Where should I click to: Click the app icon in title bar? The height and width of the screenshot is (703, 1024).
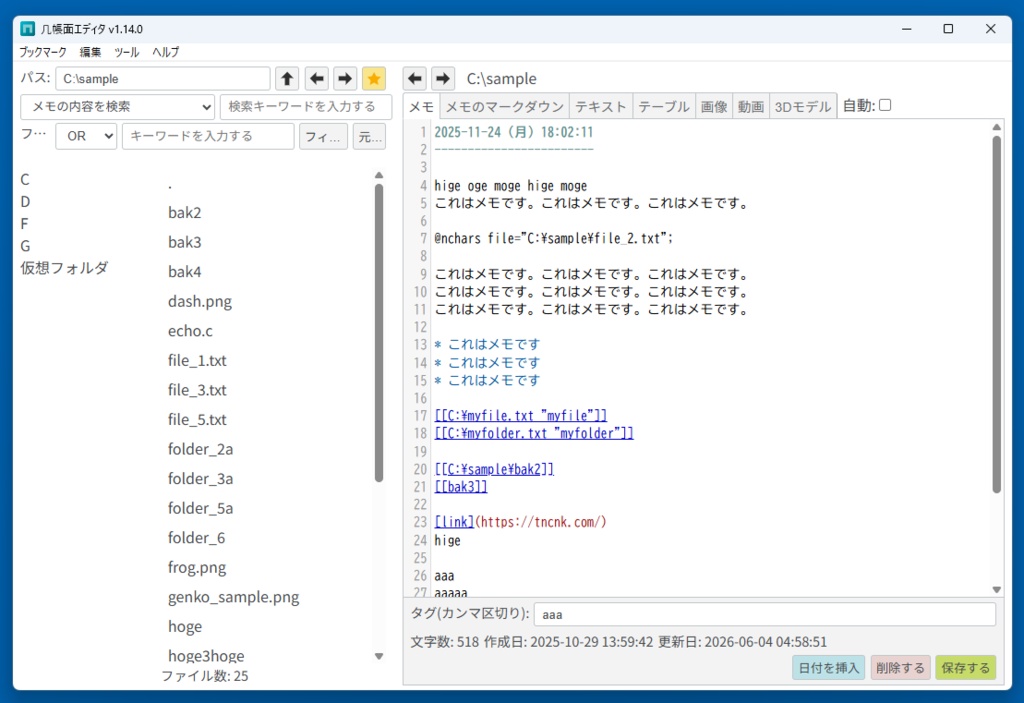(x=27, y=29)
